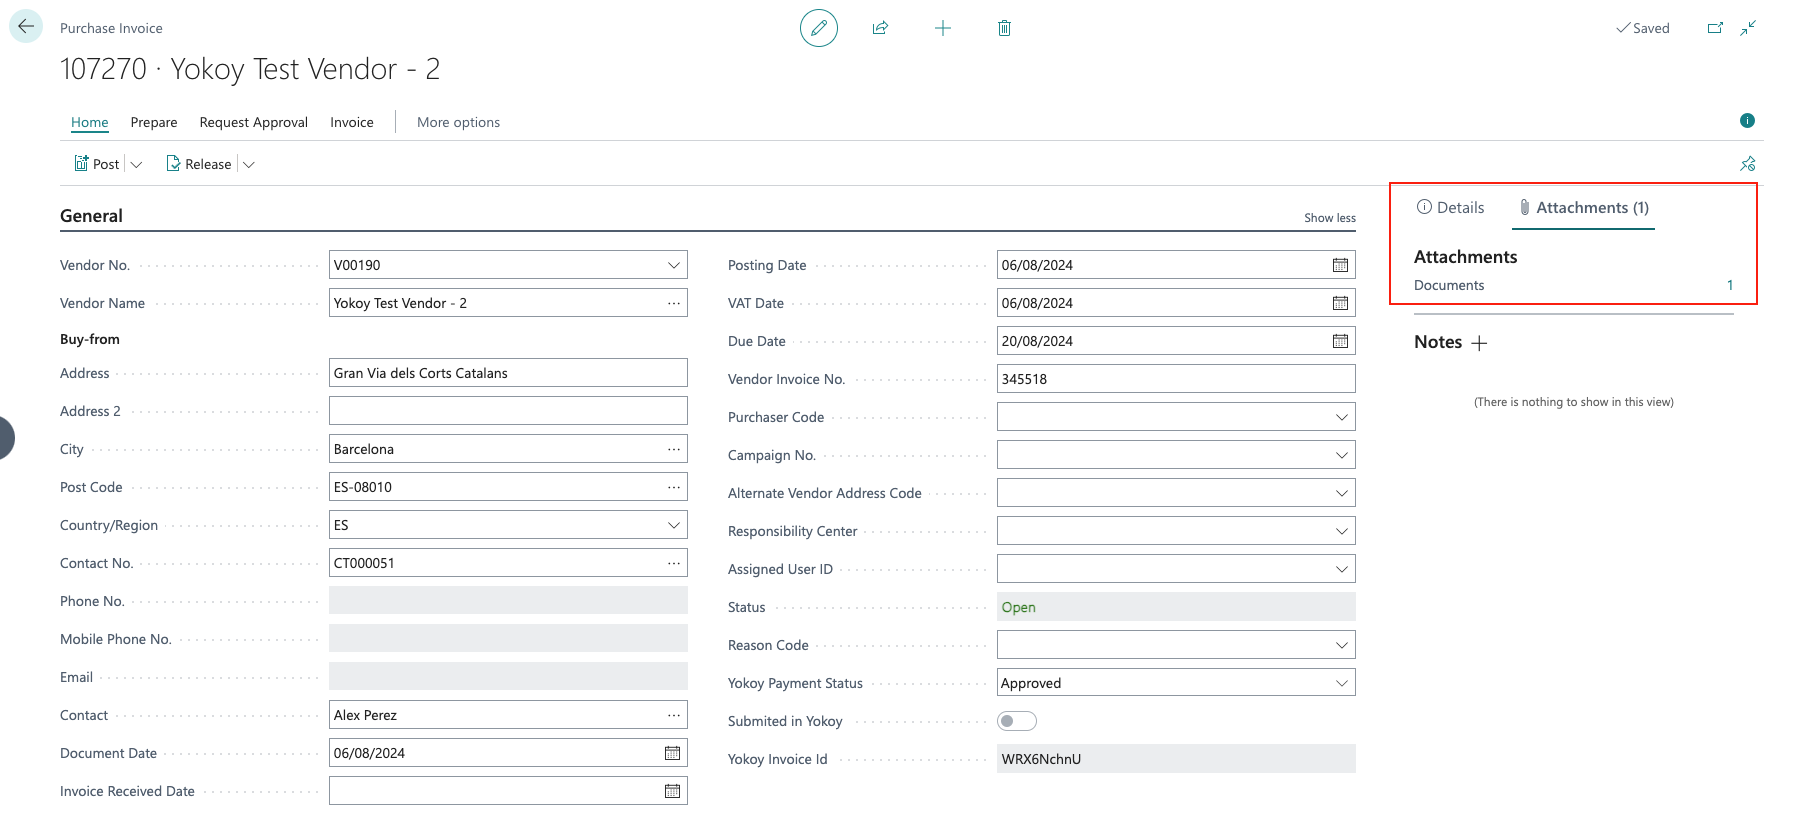
Task: Click the delete trash icon
Action: (x=1004, y=28)
